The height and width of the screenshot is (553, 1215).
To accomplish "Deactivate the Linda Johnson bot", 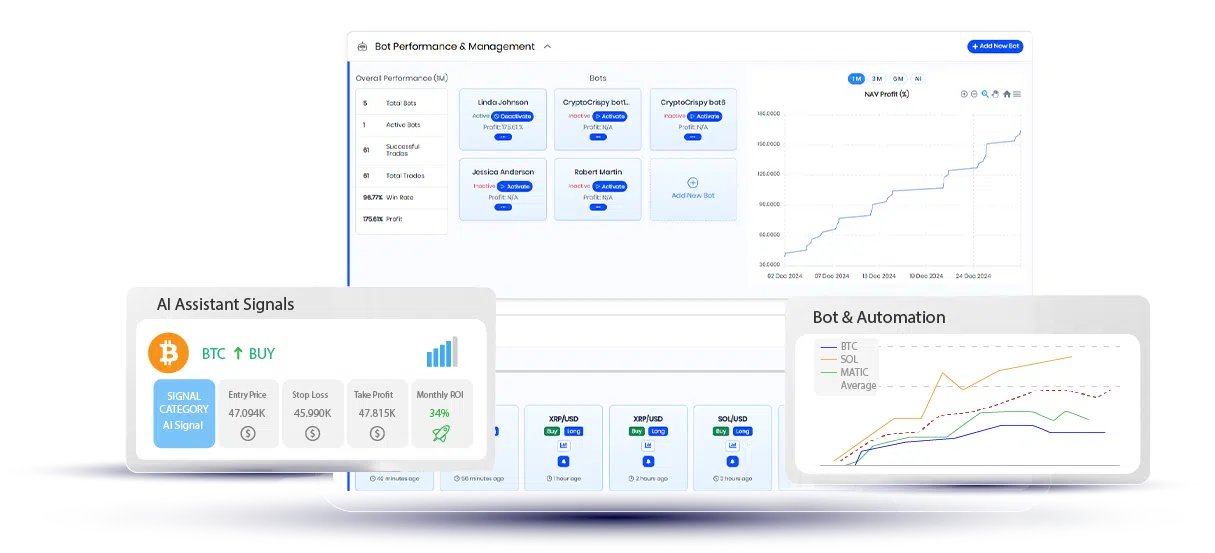I will 512,116.
